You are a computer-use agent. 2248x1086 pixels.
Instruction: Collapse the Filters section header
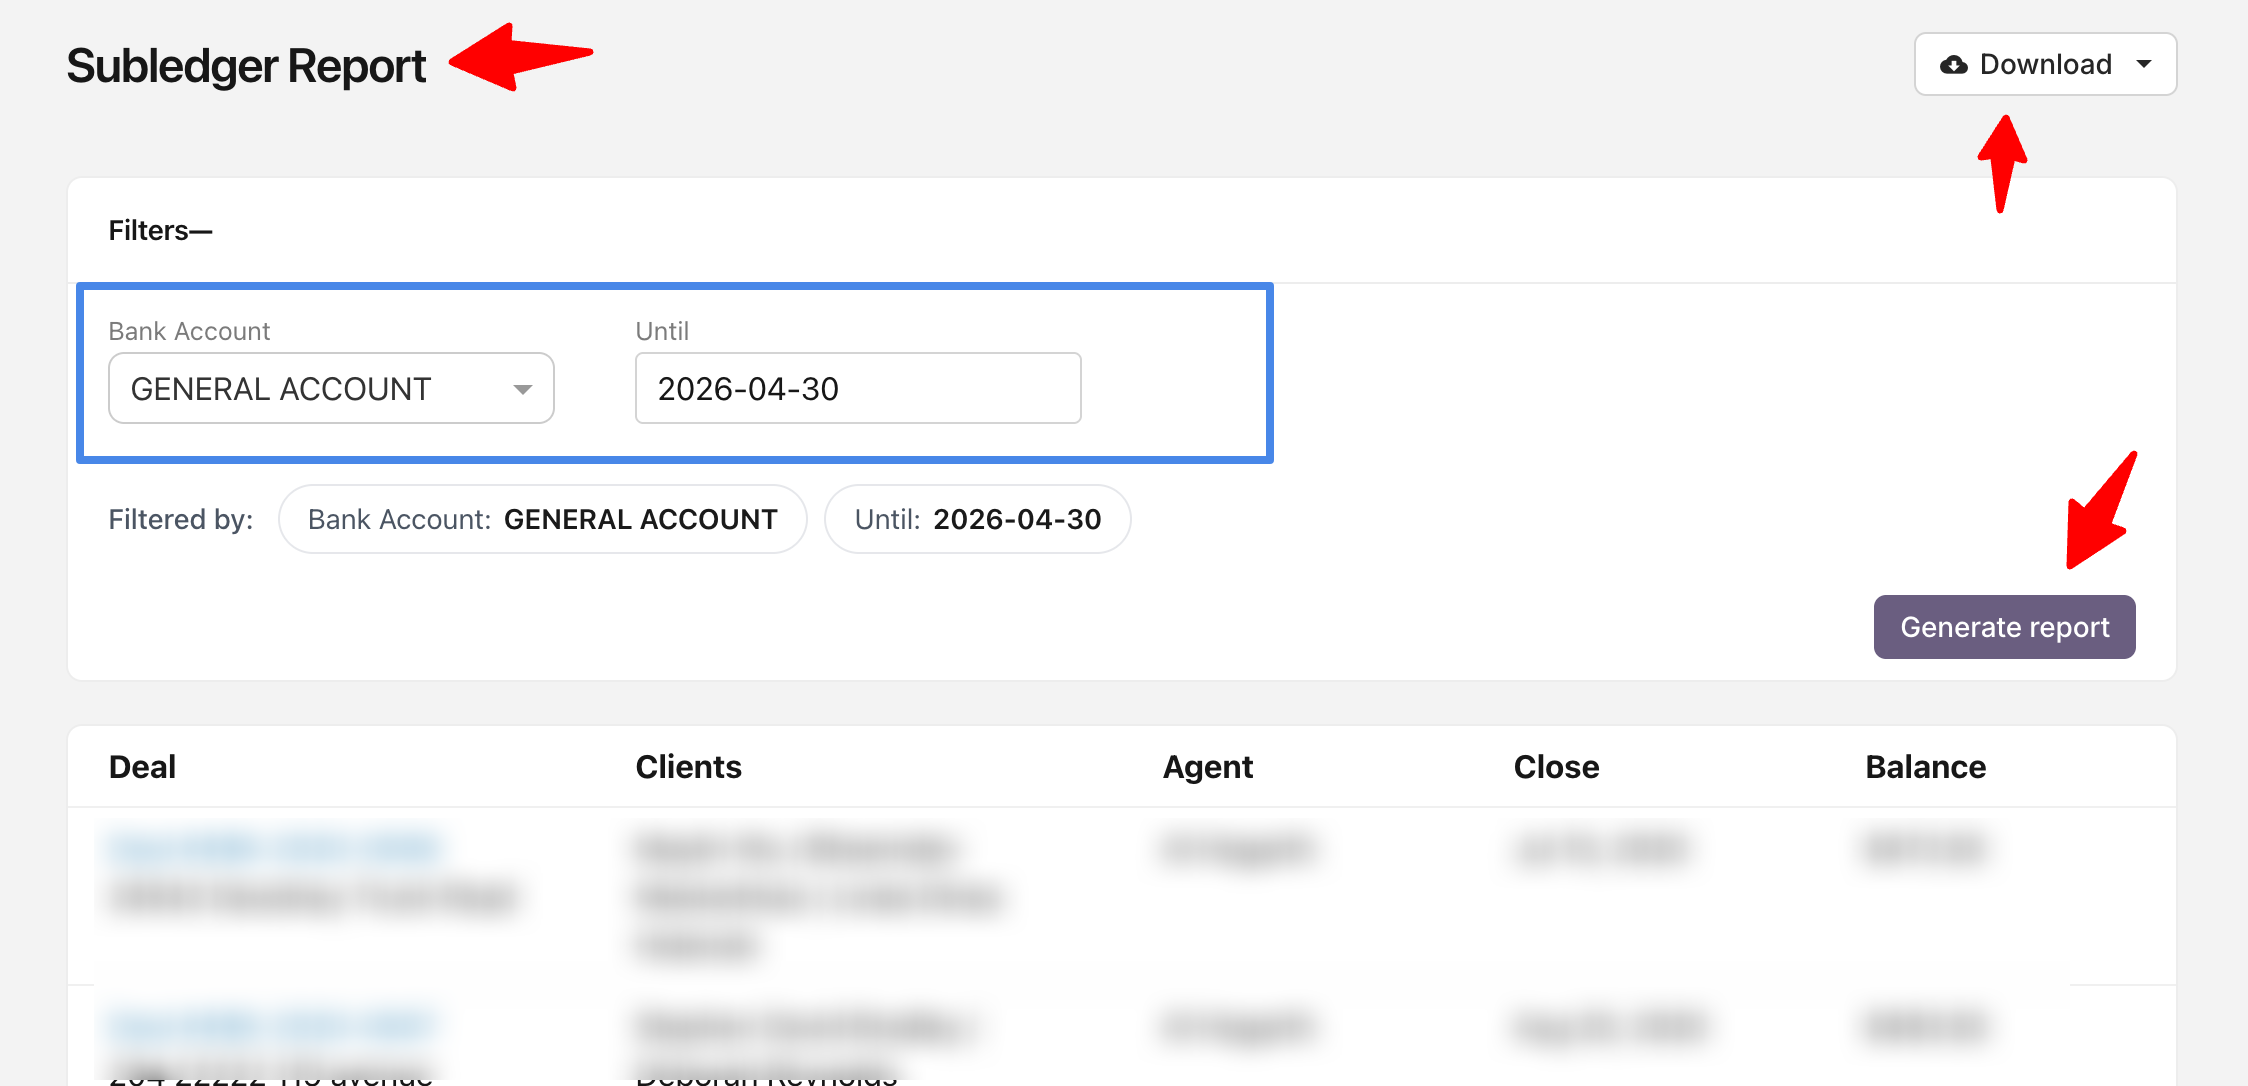[x=160, y=231]
